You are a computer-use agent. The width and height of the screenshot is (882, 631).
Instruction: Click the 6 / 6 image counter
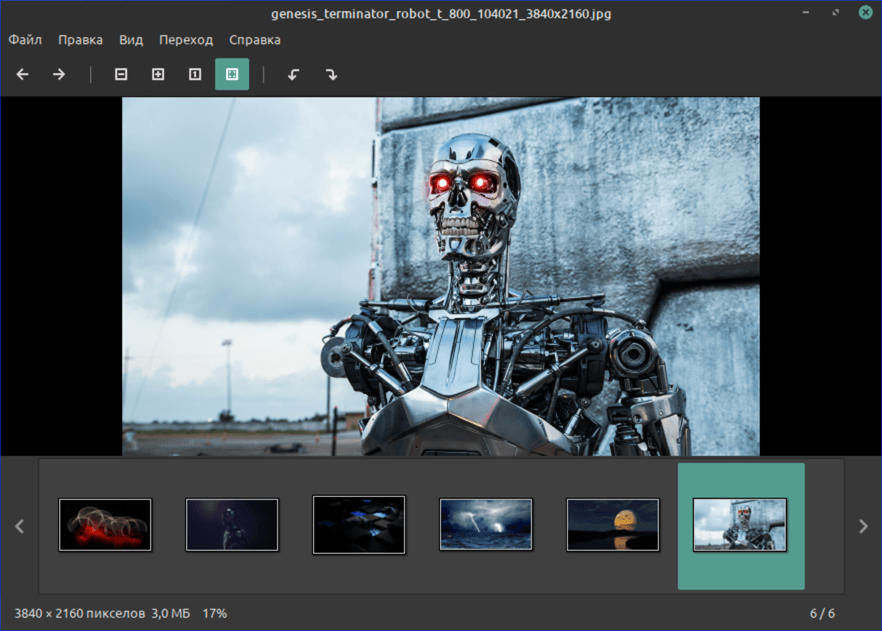[822, 614]
